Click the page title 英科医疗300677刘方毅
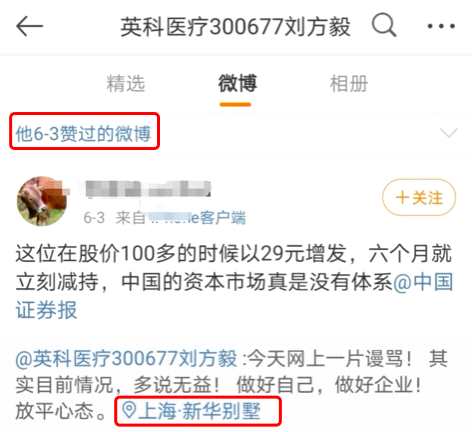This screenshot has width=473, height=432. tap(235, 27)
